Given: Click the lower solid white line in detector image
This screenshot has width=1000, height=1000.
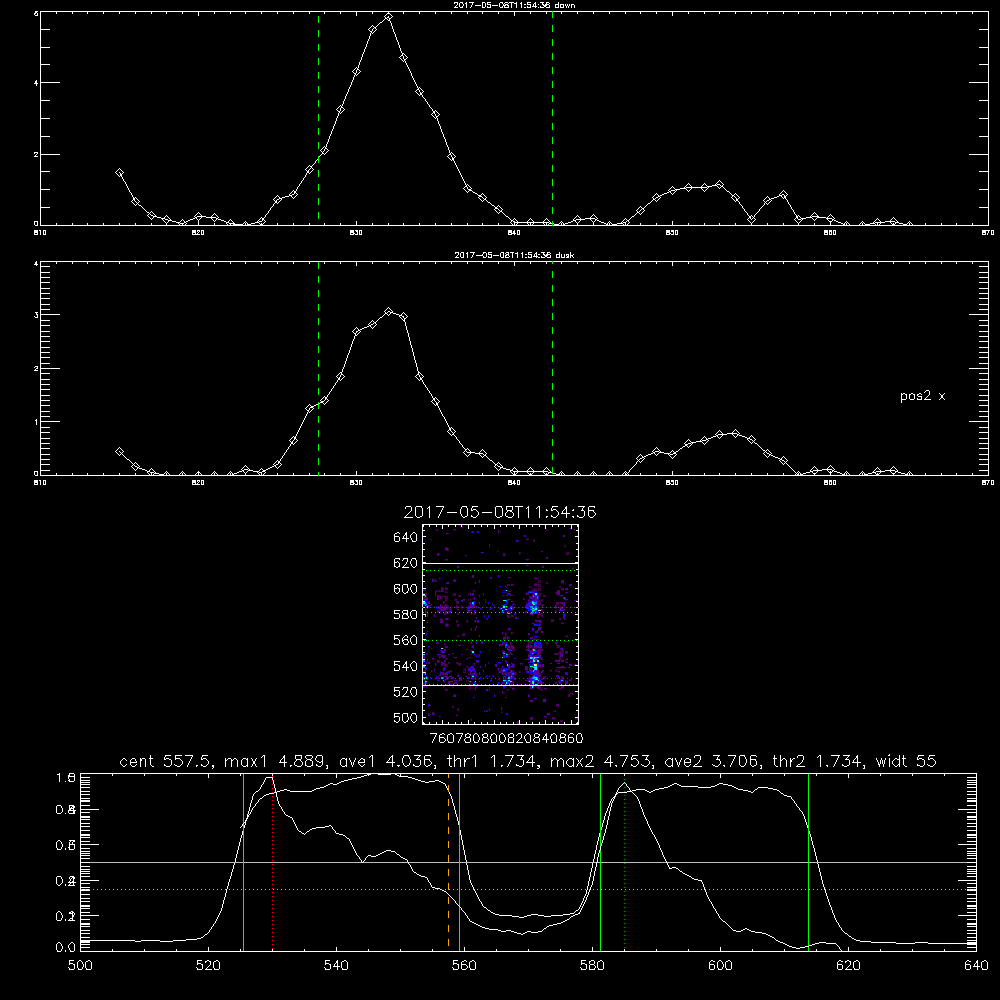Looking at the screenshot, I should tap(500, 685).
